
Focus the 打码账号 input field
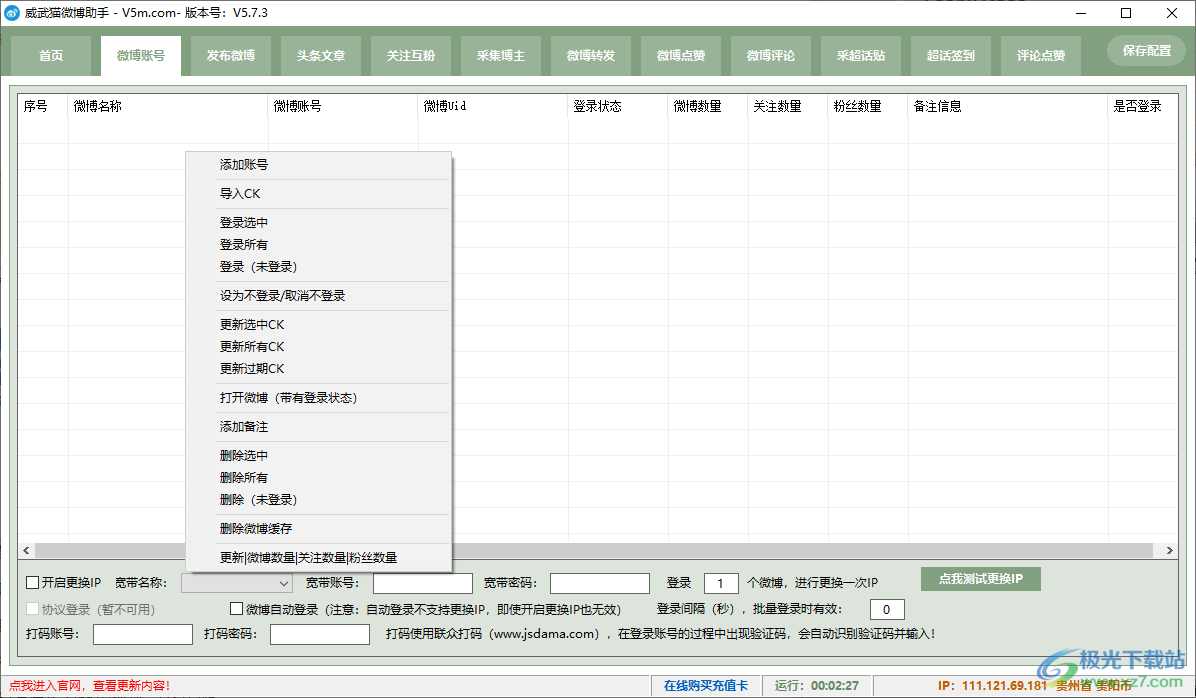pyautogui.click(x=143, y=635)
